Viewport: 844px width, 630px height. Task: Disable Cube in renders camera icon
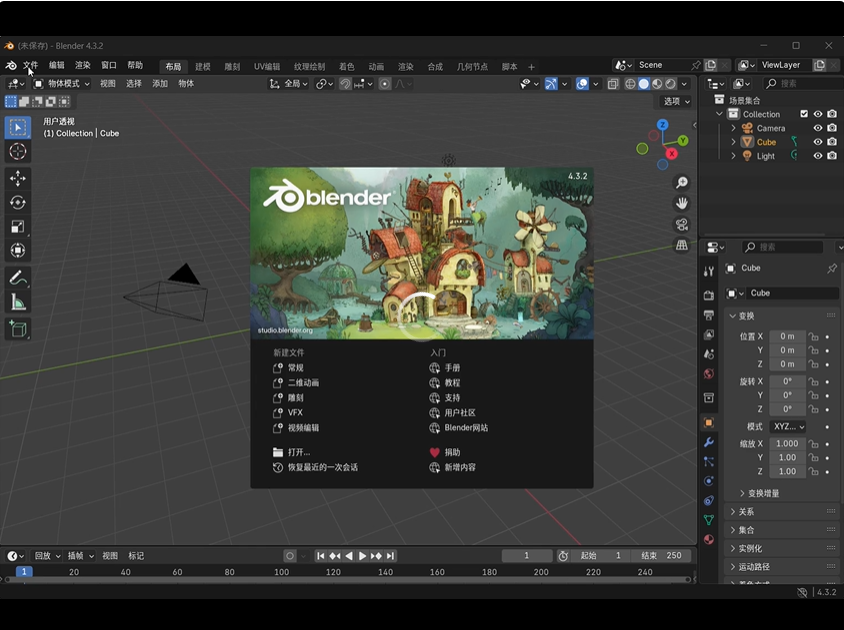point(832,142)
